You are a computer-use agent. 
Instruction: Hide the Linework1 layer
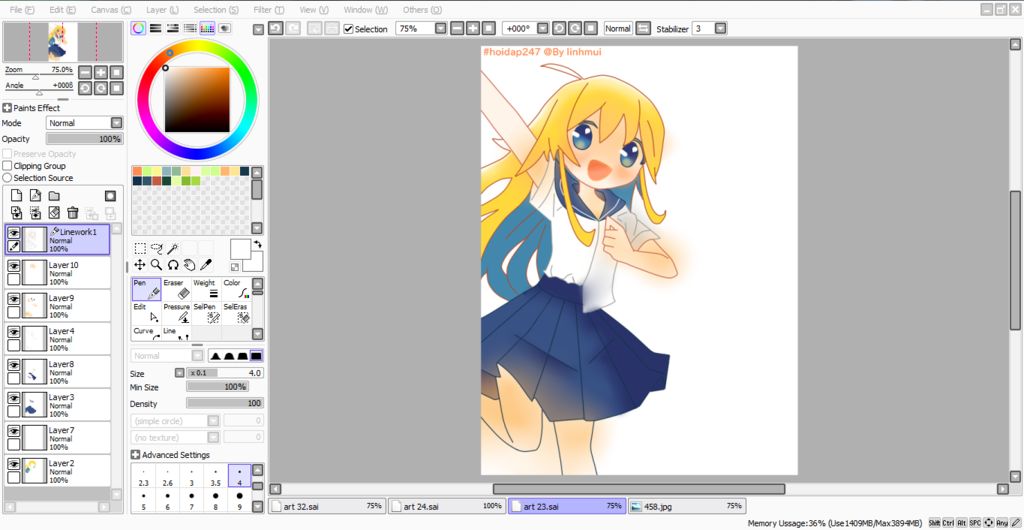pyautogui.click(x=13, y=233)
